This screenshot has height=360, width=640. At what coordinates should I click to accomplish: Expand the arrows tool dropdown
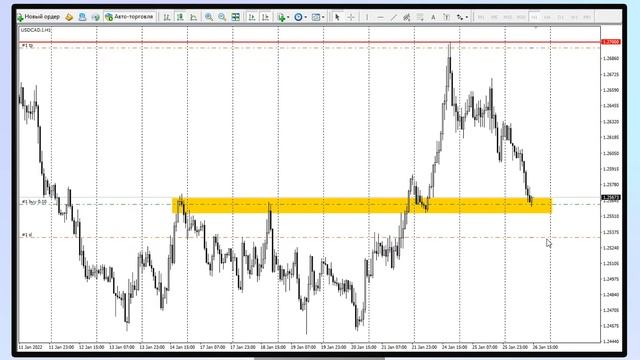(x=467, y=18)
